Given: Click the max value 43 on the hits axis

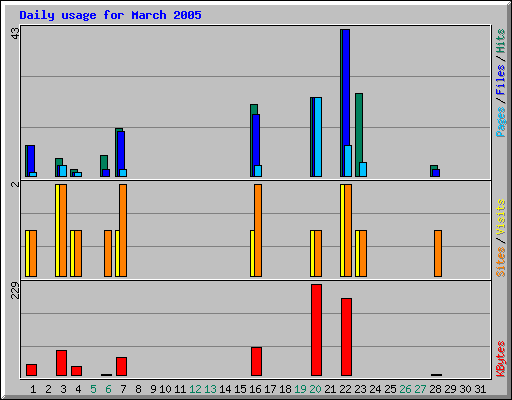Looking at the screenshot, I should pyautogui.click(x=15, y=33).
